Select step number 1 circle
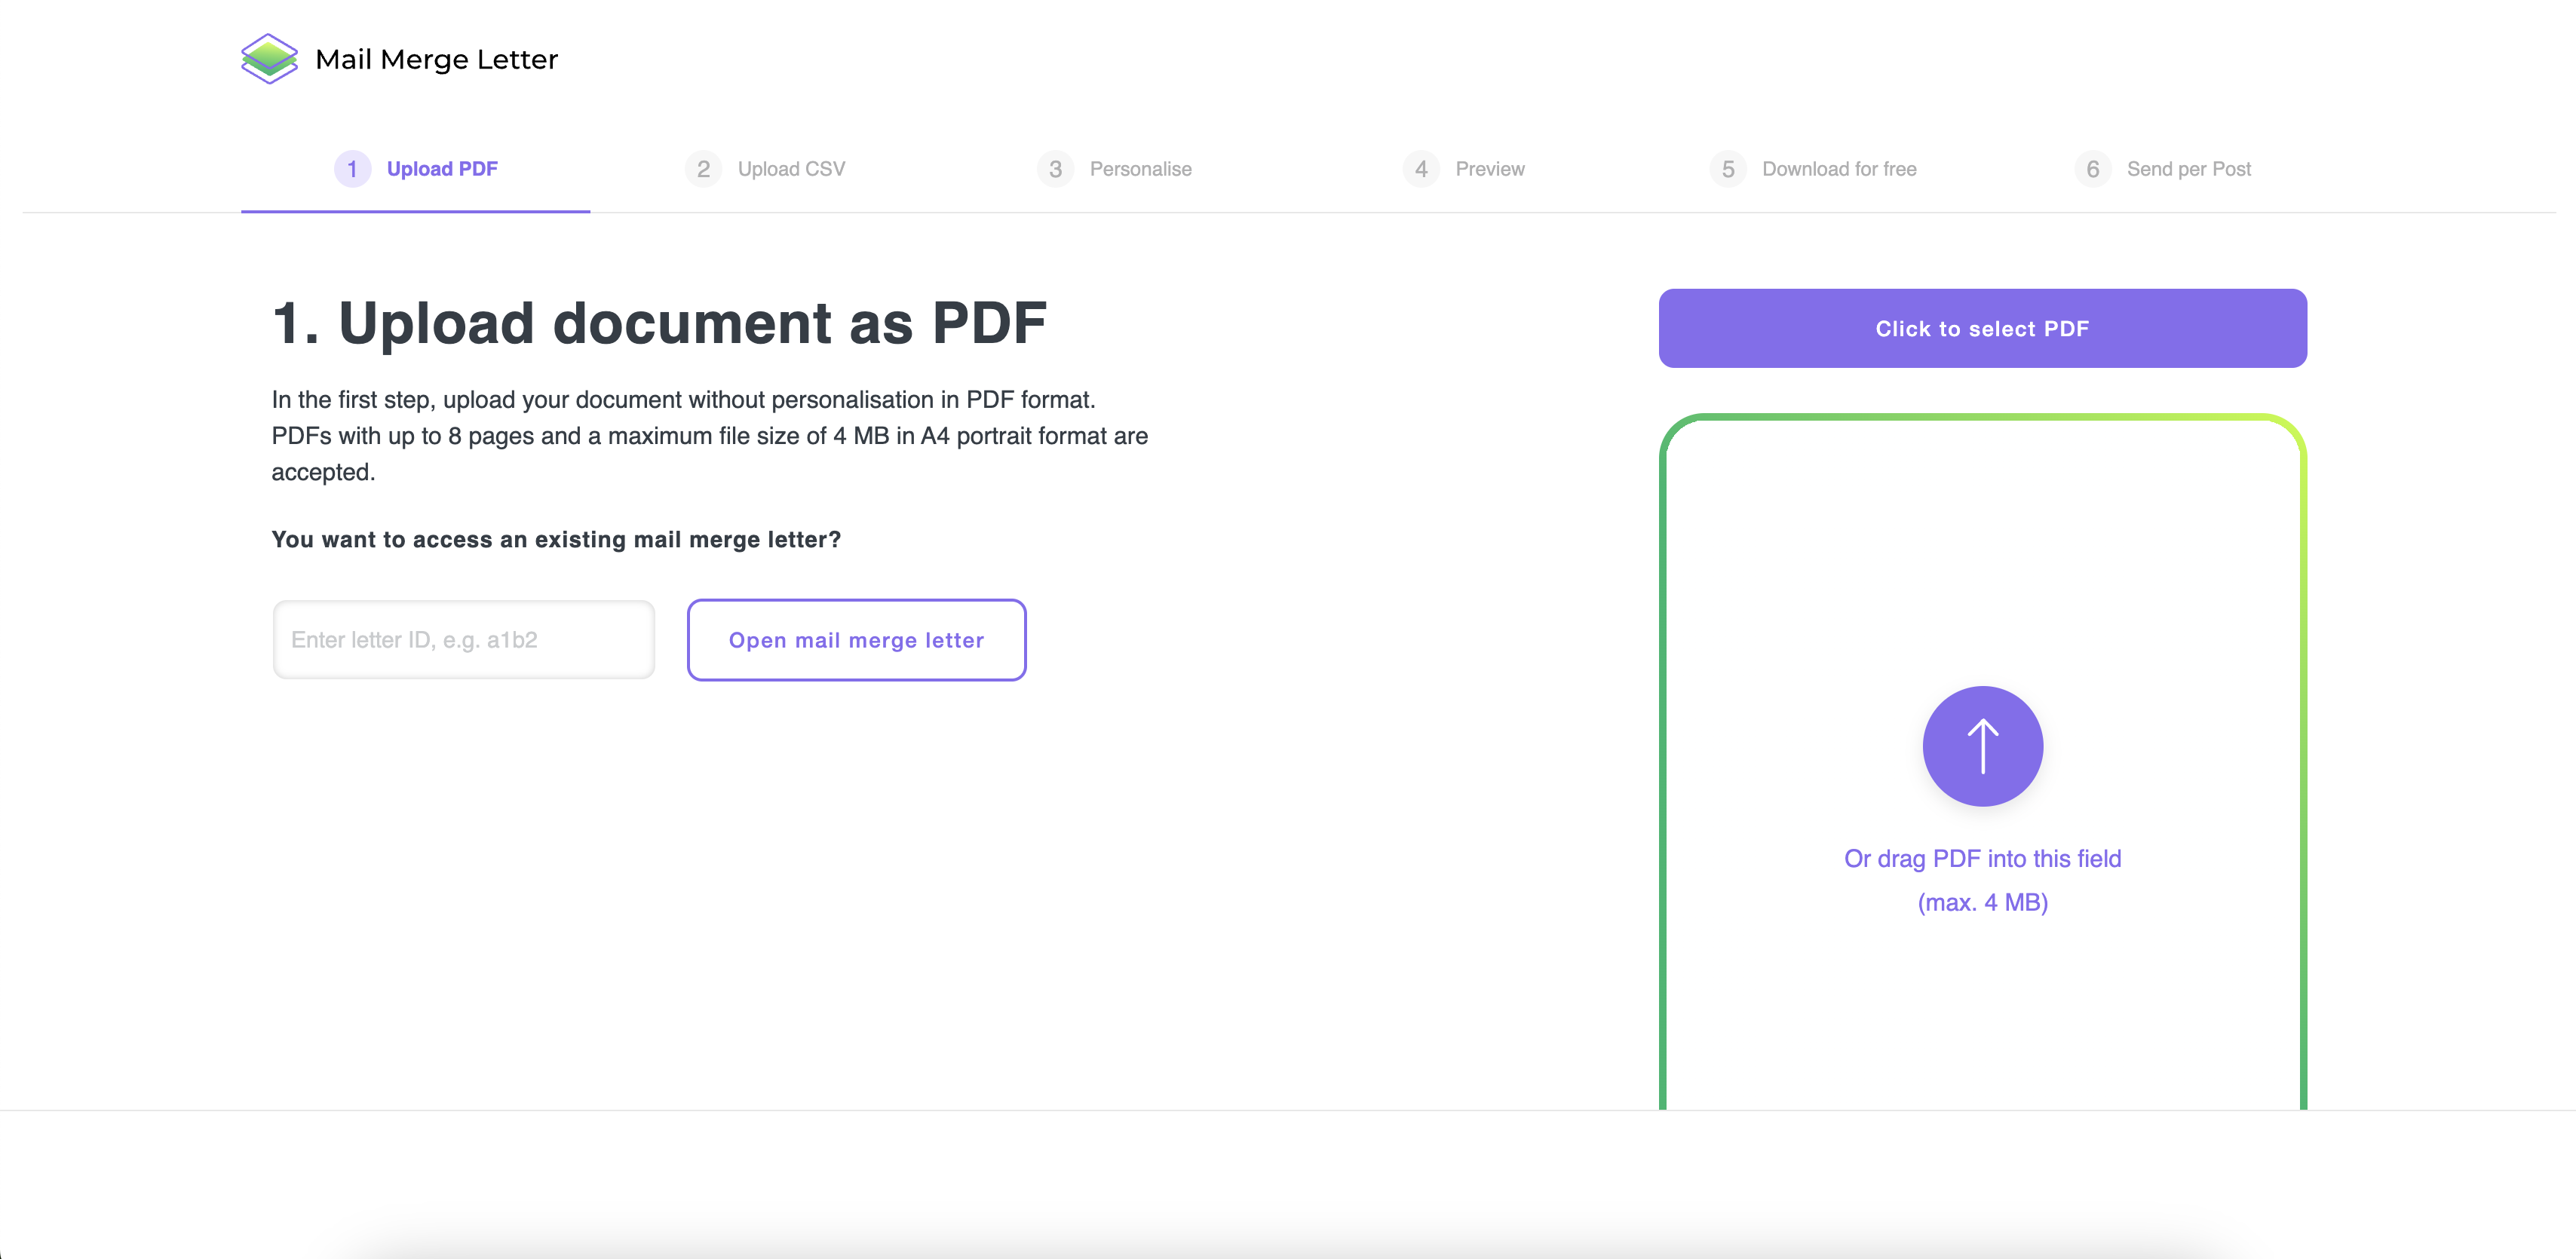This screenshot has height=1259, width=2576. pyautogui.click(x=352, y=169)
